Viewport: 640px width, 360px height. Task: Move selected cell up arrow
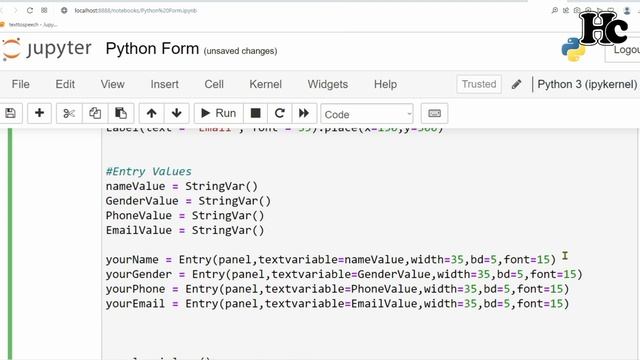(x=151, y=113)
